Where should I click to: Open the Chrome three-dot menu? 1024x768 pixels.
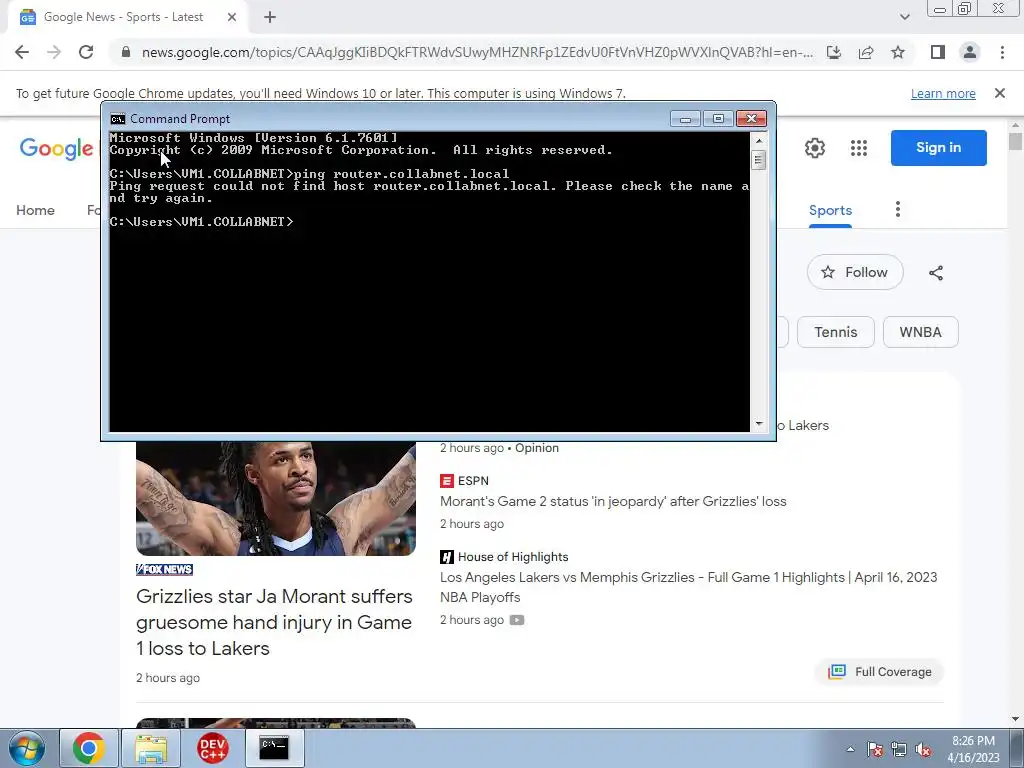[x=1002, y=52]
